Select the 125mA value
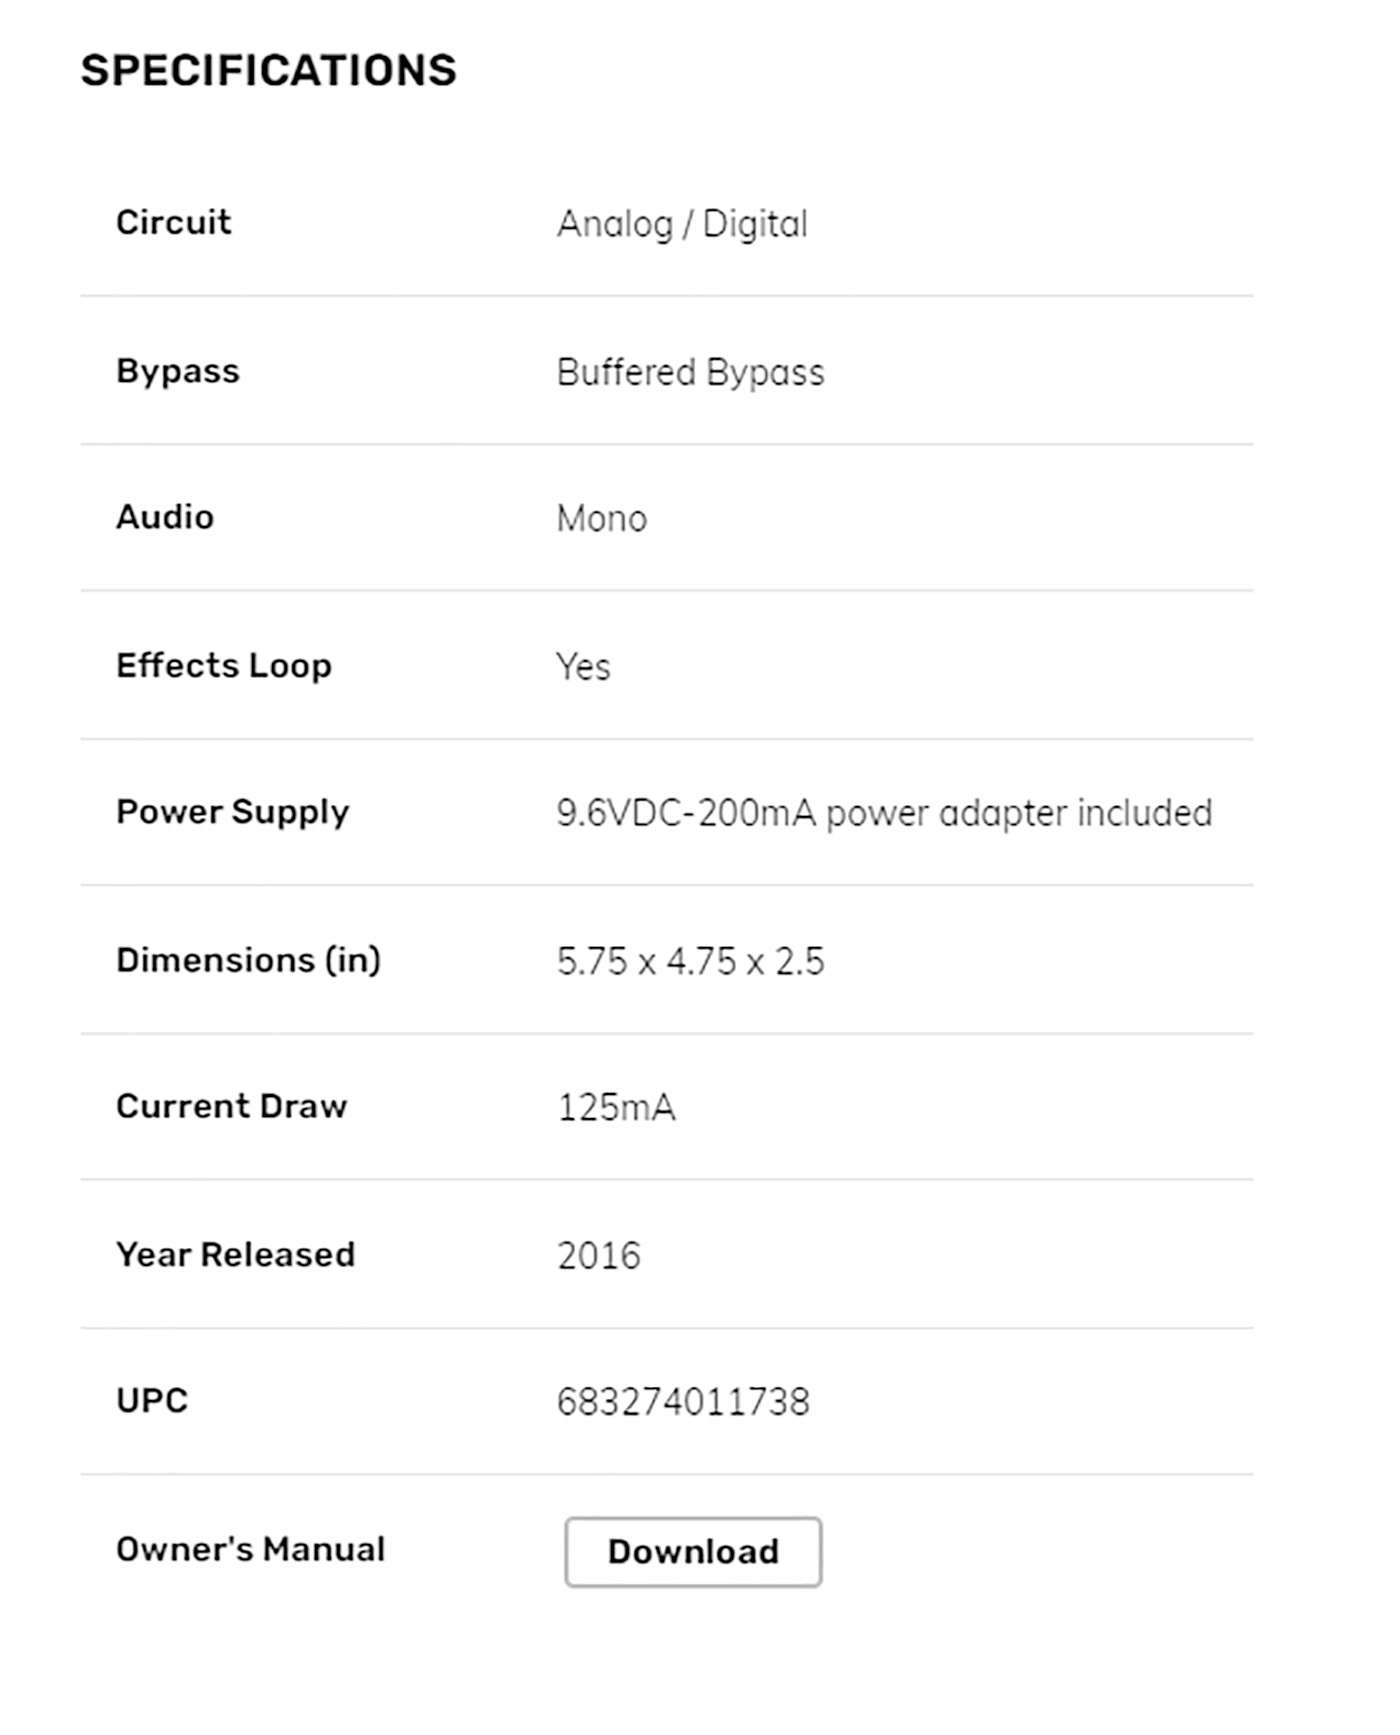The height and width of the screenshot is (1735, 1400). tap(617, 1107)
